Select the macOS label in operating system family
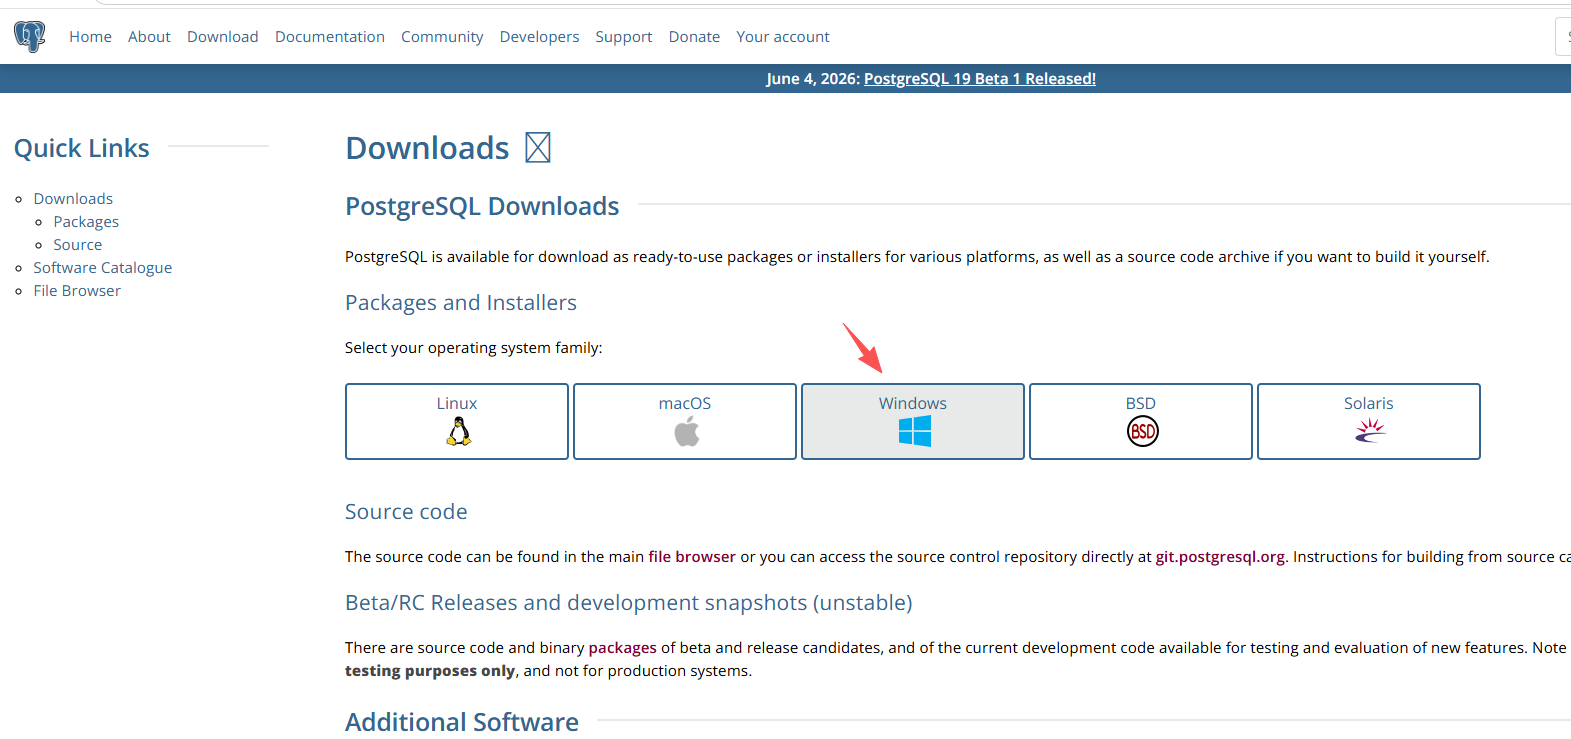The height and width of the screenshot is (739, 1571). pos(685,404)
